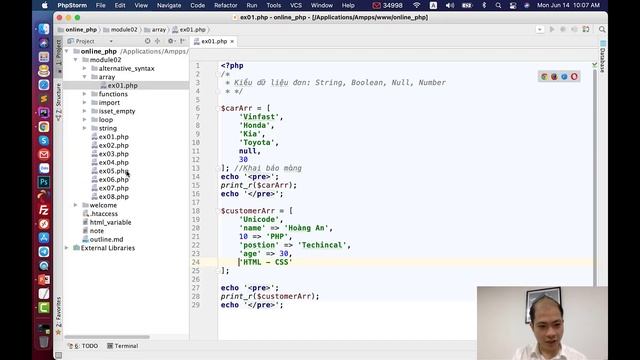Image resolution: width=640 pixels, height=360 pixels.
Task: Hide the Project panel via hide icon
Action: click(182, 41)
